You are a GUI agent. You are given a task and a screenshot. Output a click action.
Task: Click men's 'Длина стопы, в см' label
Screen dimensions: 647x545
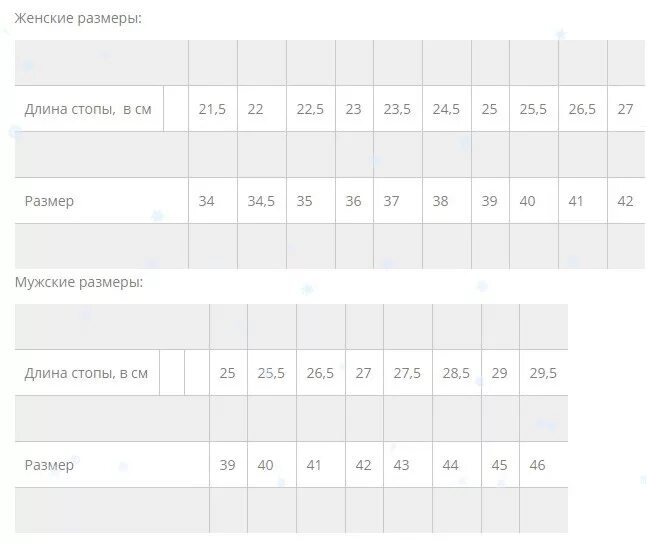[x=86, y=373]
